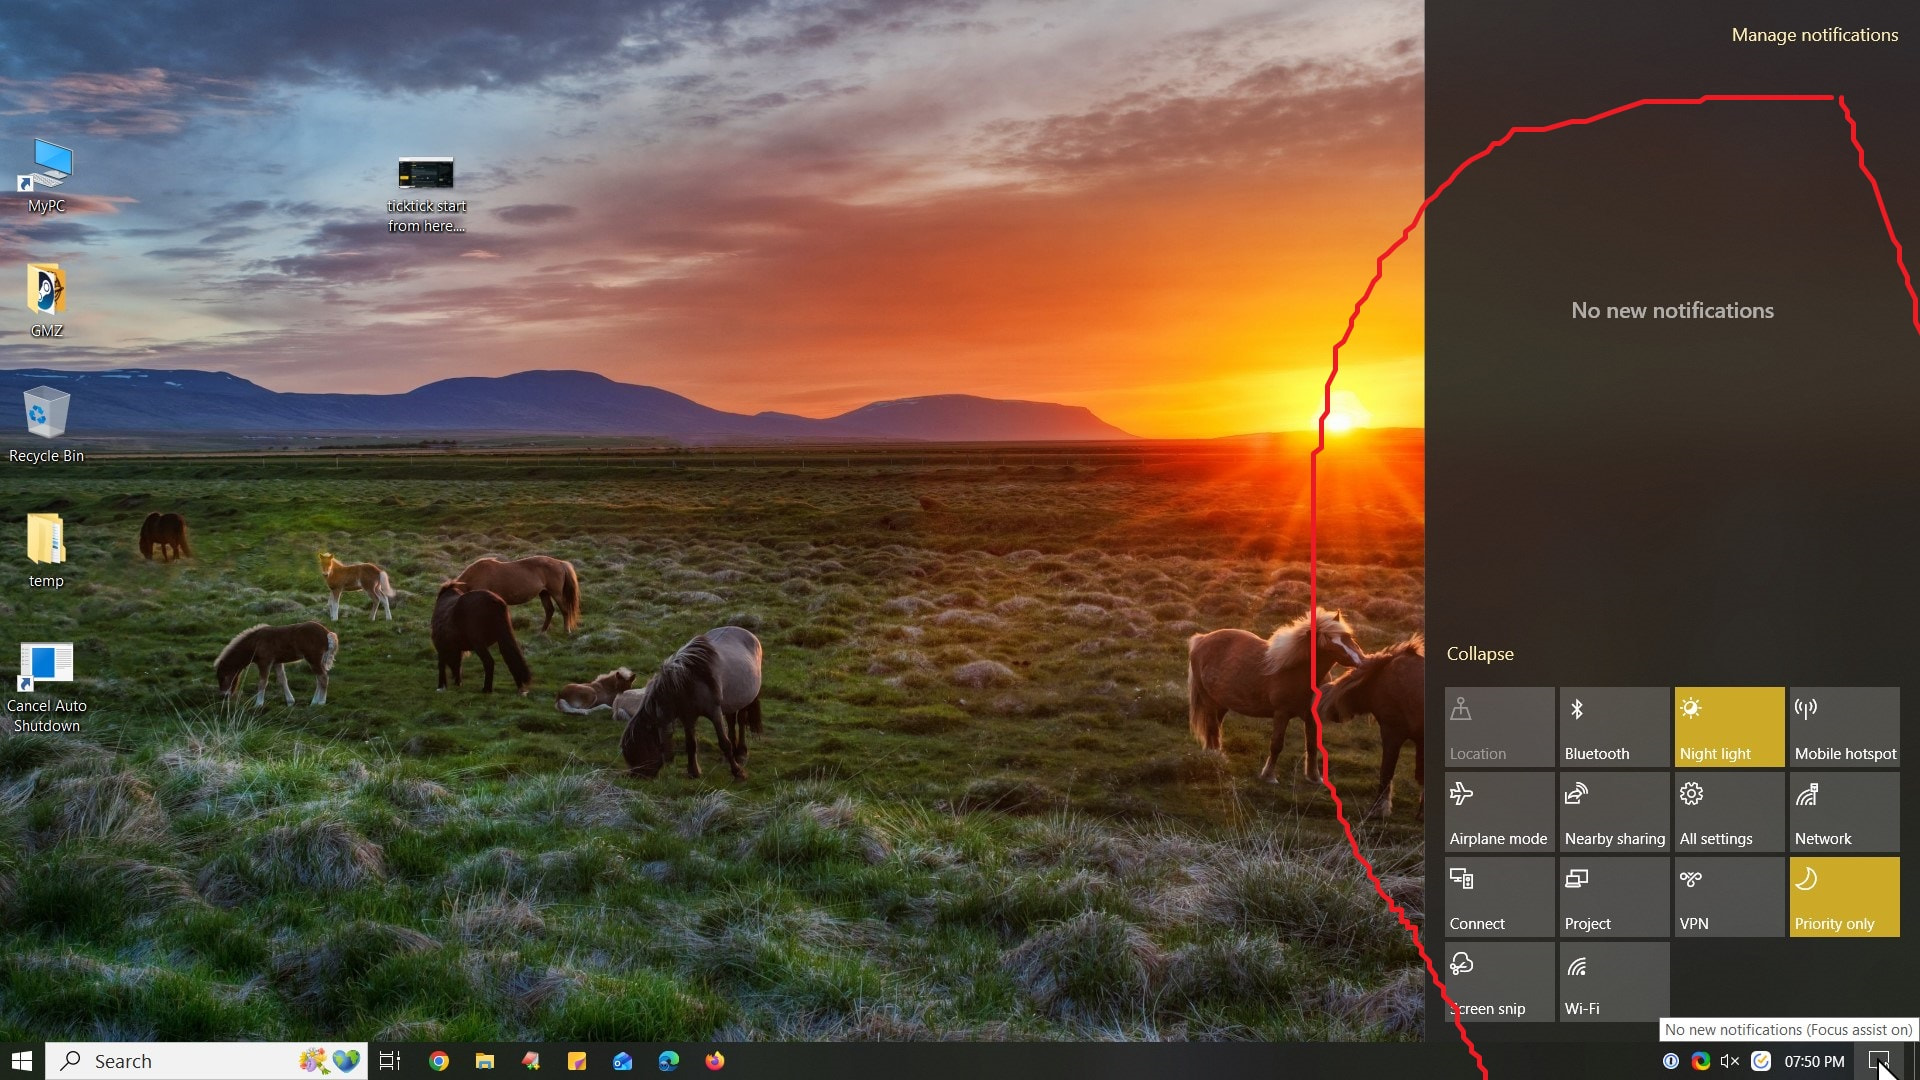Open the Windows Start menu

(22, 1061)
